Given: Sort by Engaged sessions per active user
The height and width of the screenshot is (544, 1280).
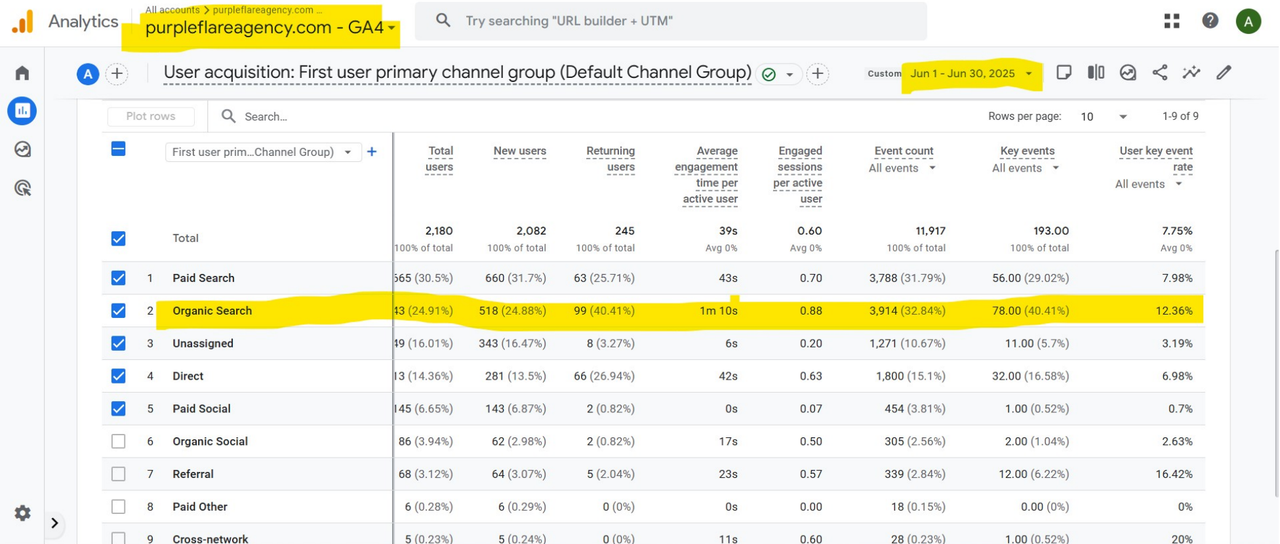Looking at the screenshot, I should (798, 175).
